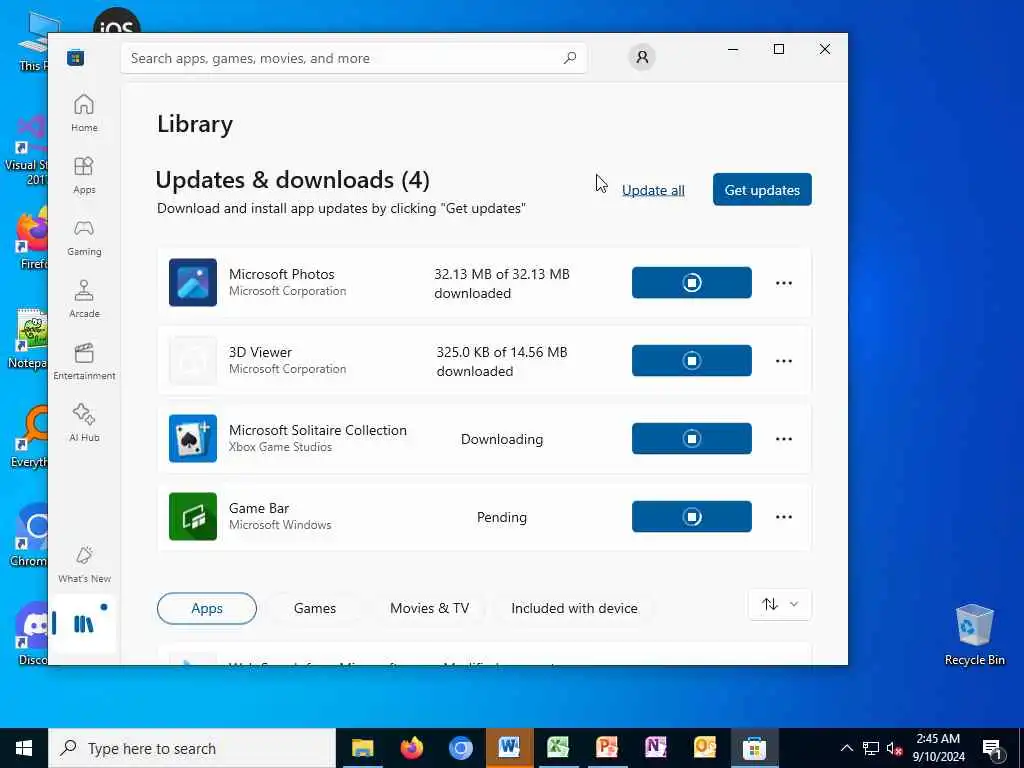Open Chromium browser from the taskbar
1024x768 pixels.
[460, 748]
